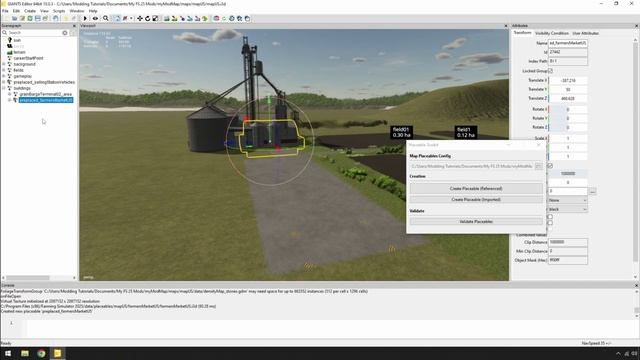Click the ellipsis button in Attributes panel
The width and height of the screenshot is (640, 360).
593,191
